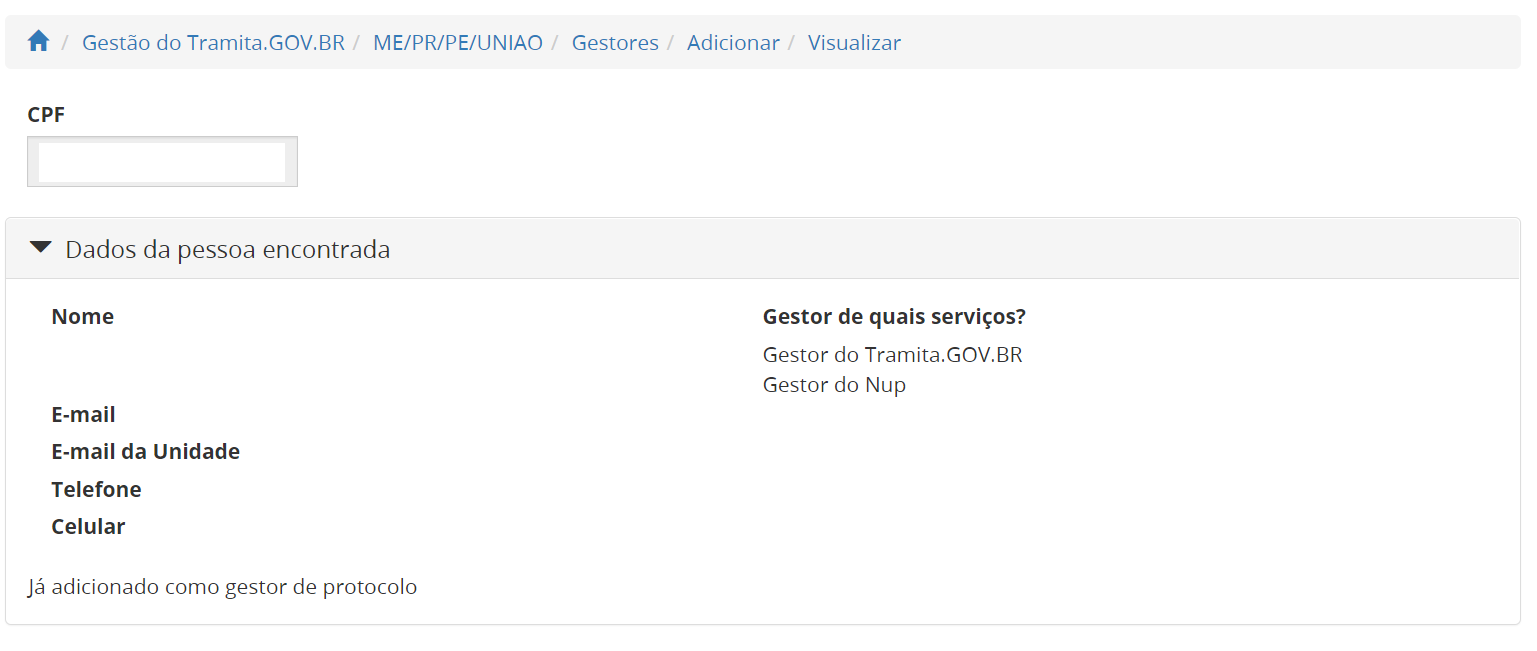
Task: Click the E-mail label
Action: click(x=83, y=414)
